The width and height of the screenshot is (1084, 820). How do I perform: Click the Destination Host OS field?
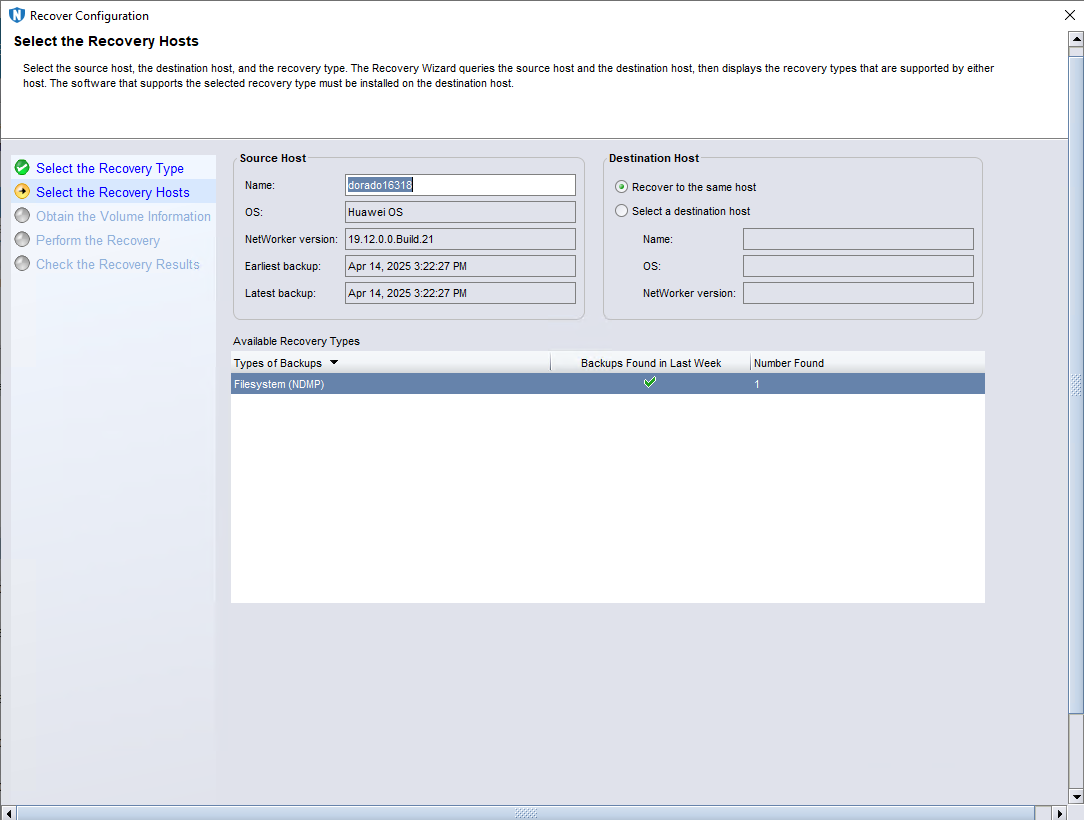click(x=858, y=265)
